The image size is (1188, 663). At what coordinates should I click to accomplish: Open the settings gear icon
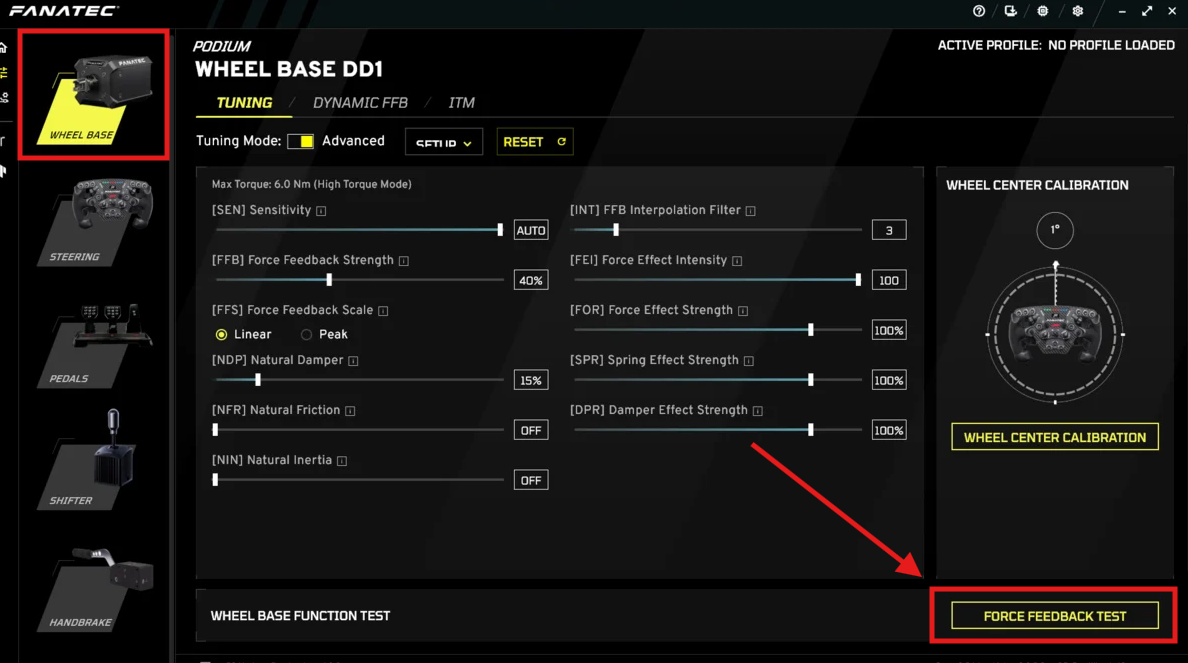pos(1077,11)
